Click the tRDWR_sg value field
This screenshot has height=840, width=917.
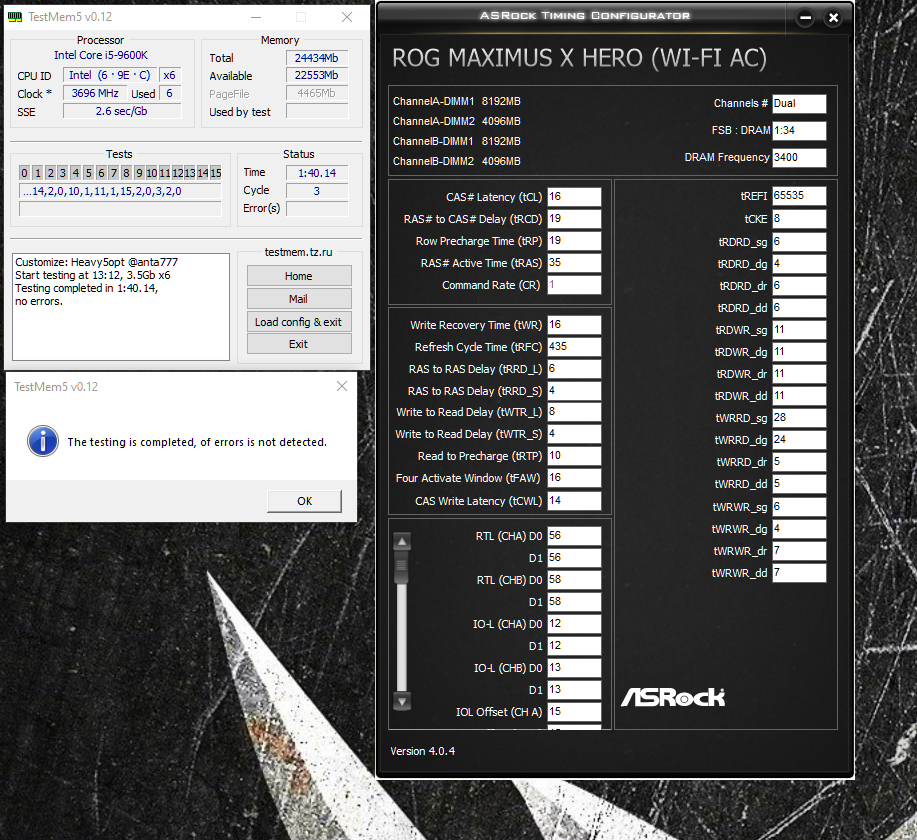point(799,330)
